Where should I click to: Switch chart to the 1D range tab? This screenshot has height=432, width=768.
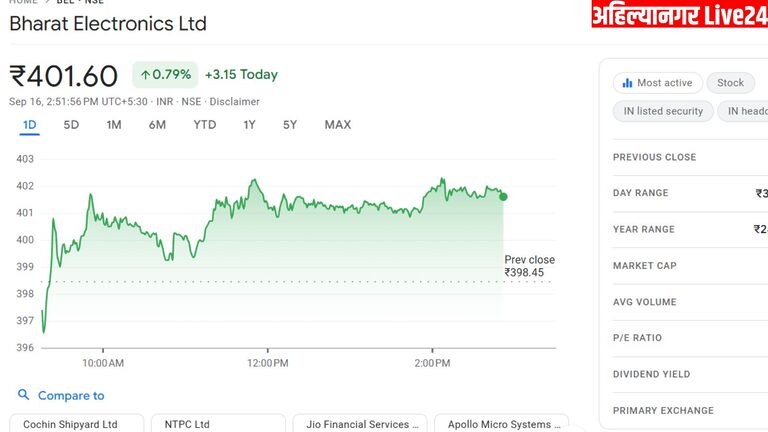30,125
